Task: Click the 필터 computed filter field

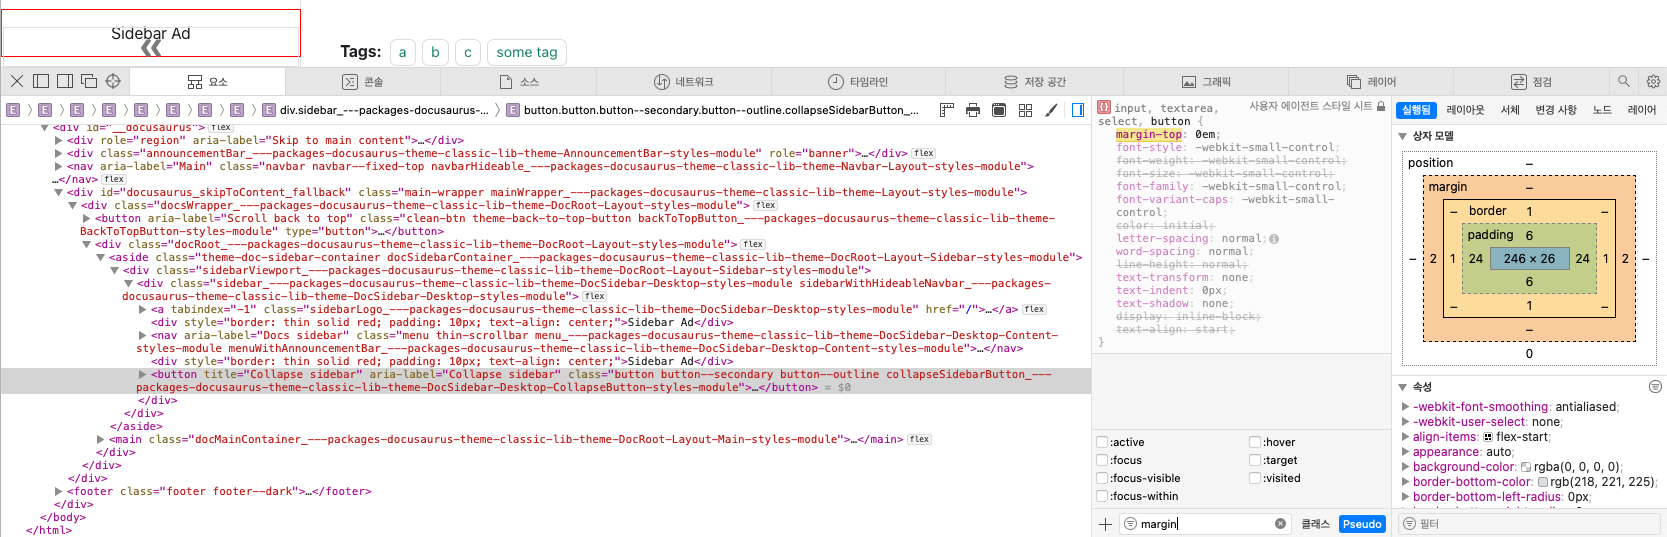Action: click(1530, 524)
